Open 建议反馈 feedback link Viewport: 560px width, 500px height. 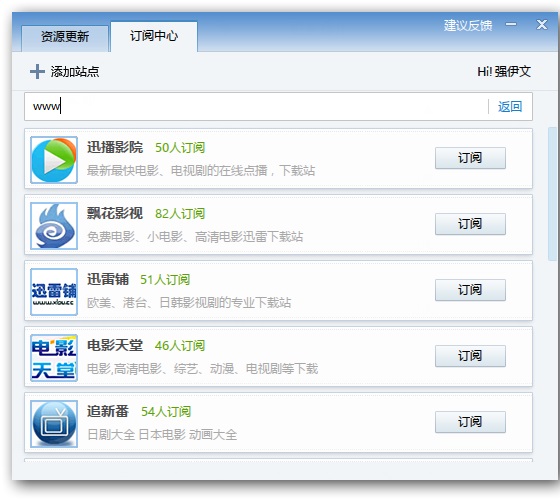click(468, 26)
